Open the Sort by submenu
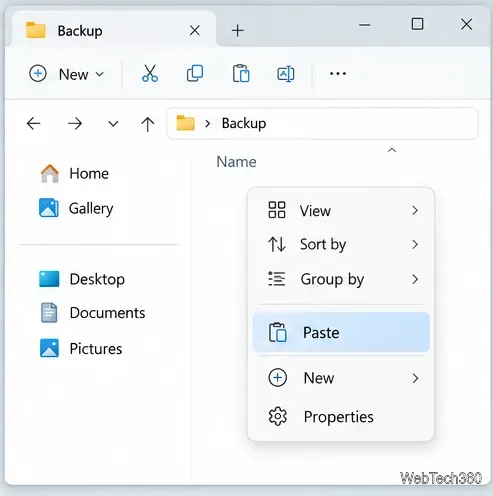Screen dimensions: 493x496 click(x=341, y=245)
